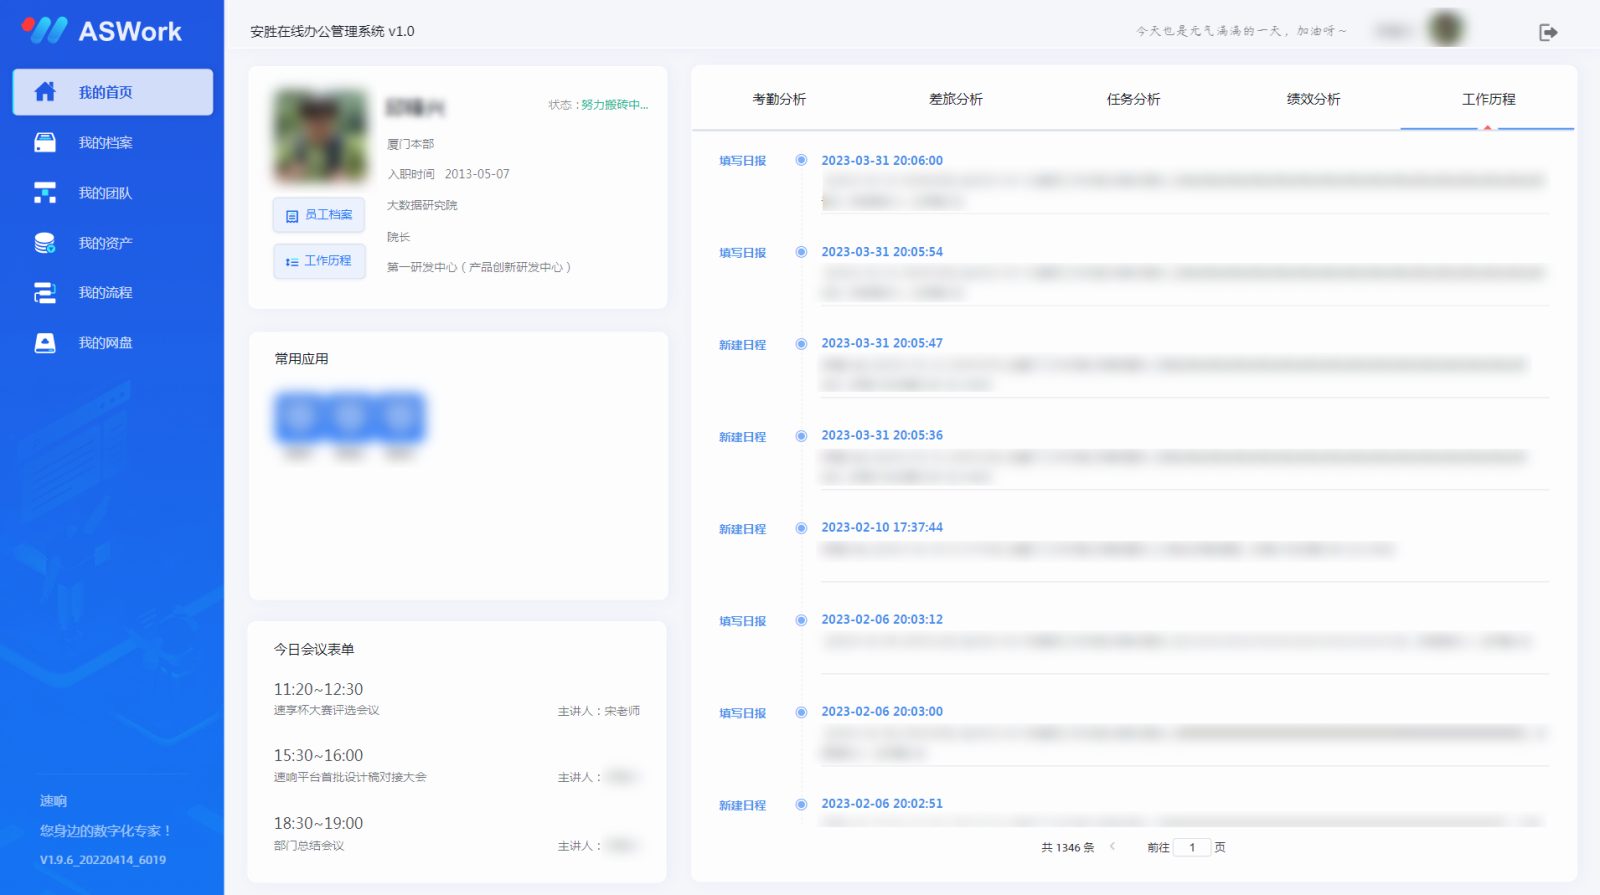
Task: Click the 员工档案 button
Action: click(x=319, y=215)
